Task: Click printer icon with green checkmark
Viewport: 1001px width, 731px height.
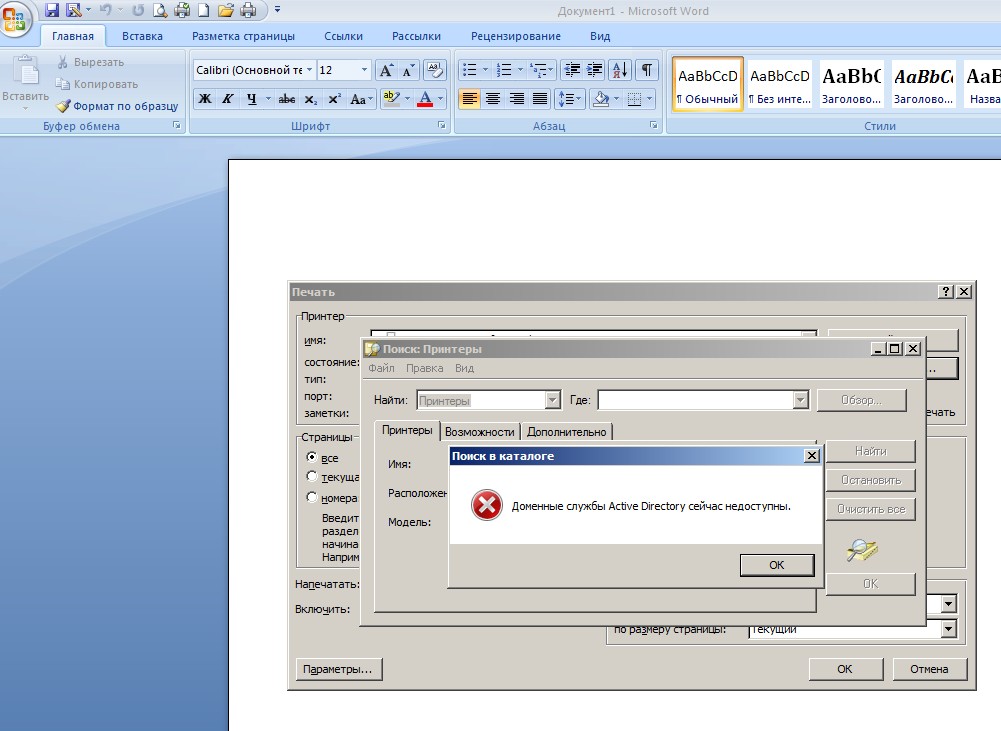Action: (x=182, y=10)
